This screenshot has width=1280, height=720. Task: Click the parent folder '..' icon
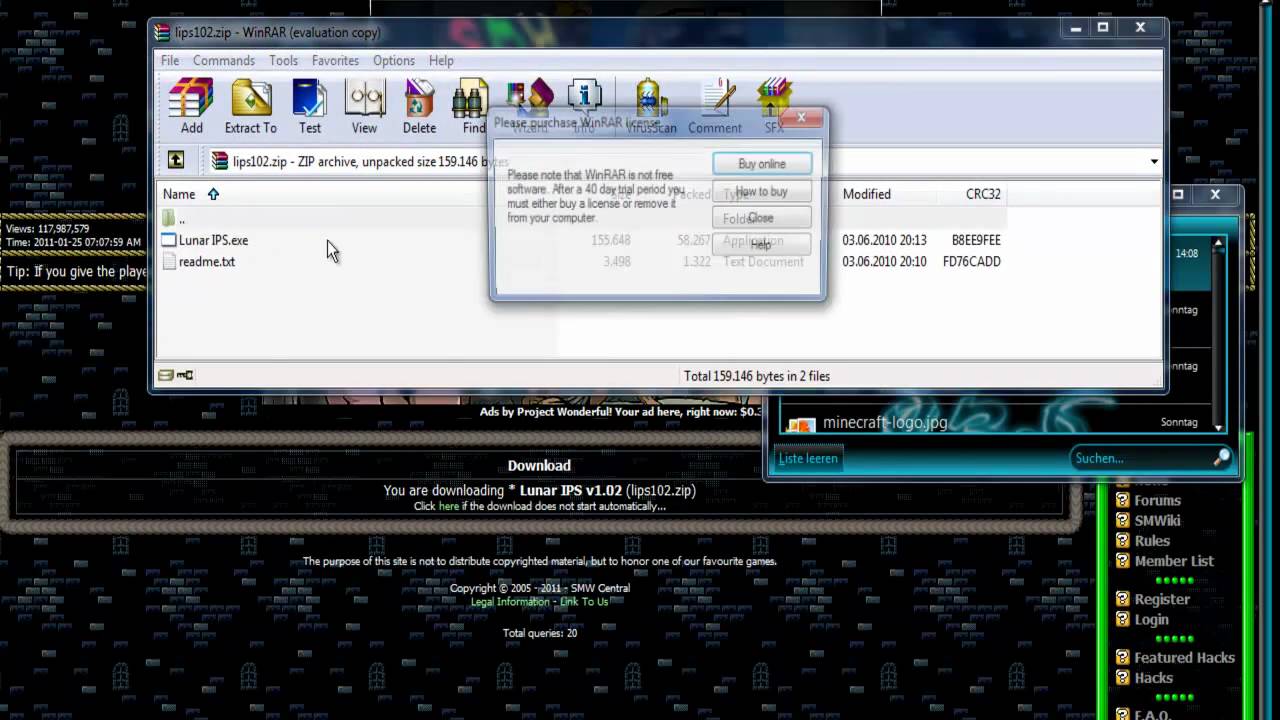[x=169, y=218]
